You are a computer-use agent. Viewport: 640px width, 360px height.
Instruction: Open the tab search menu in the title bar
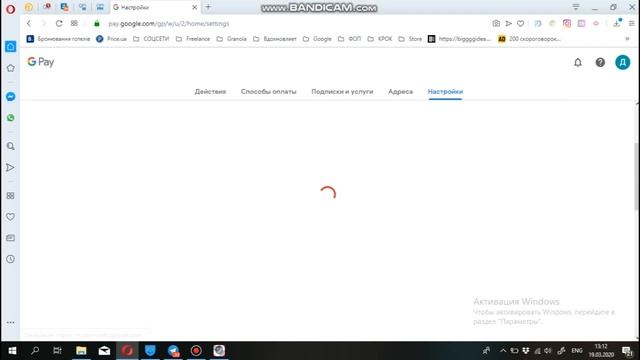click(576, 7)
